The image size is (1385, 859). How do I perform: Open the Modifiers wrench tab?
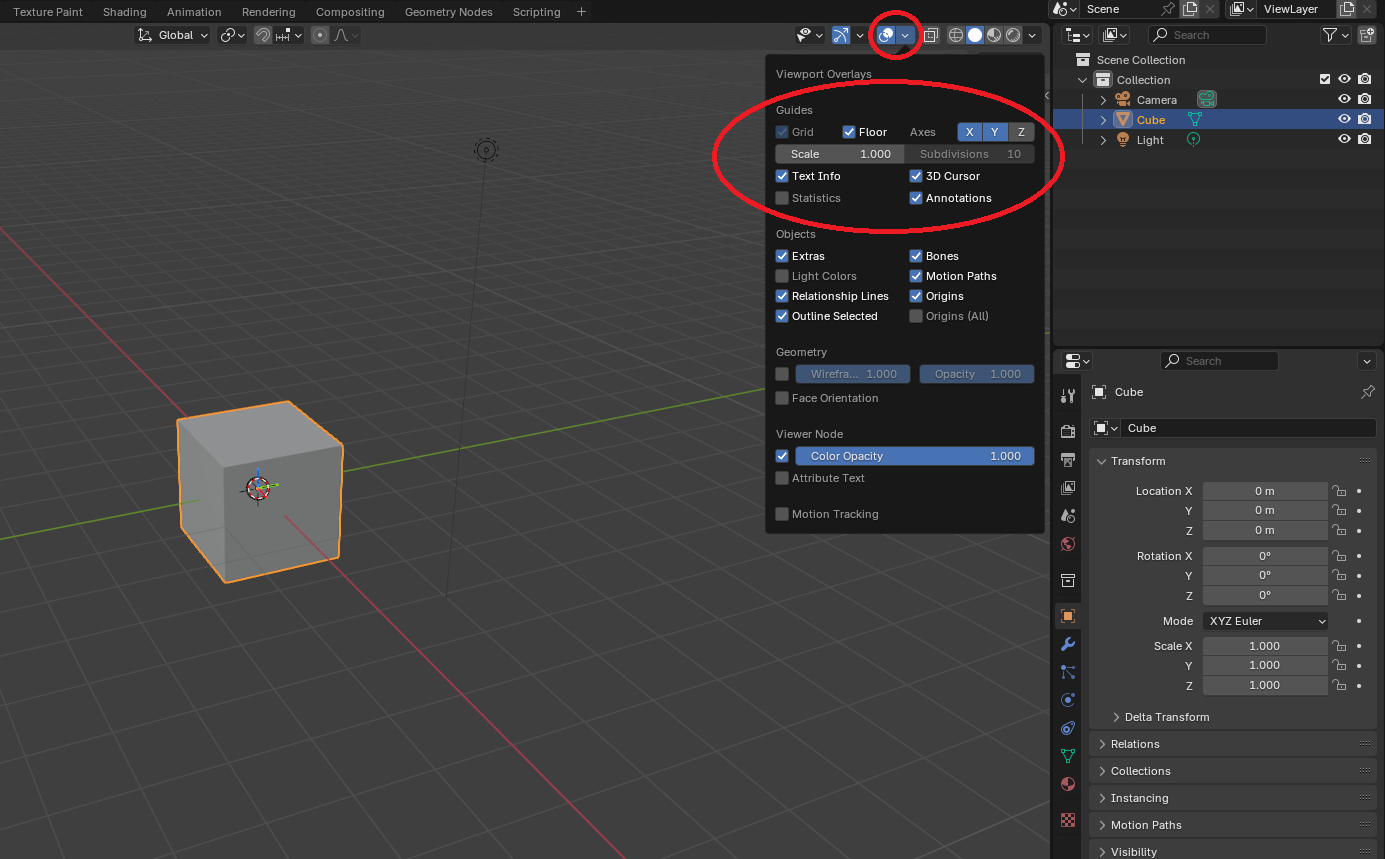click(1068, 644)
